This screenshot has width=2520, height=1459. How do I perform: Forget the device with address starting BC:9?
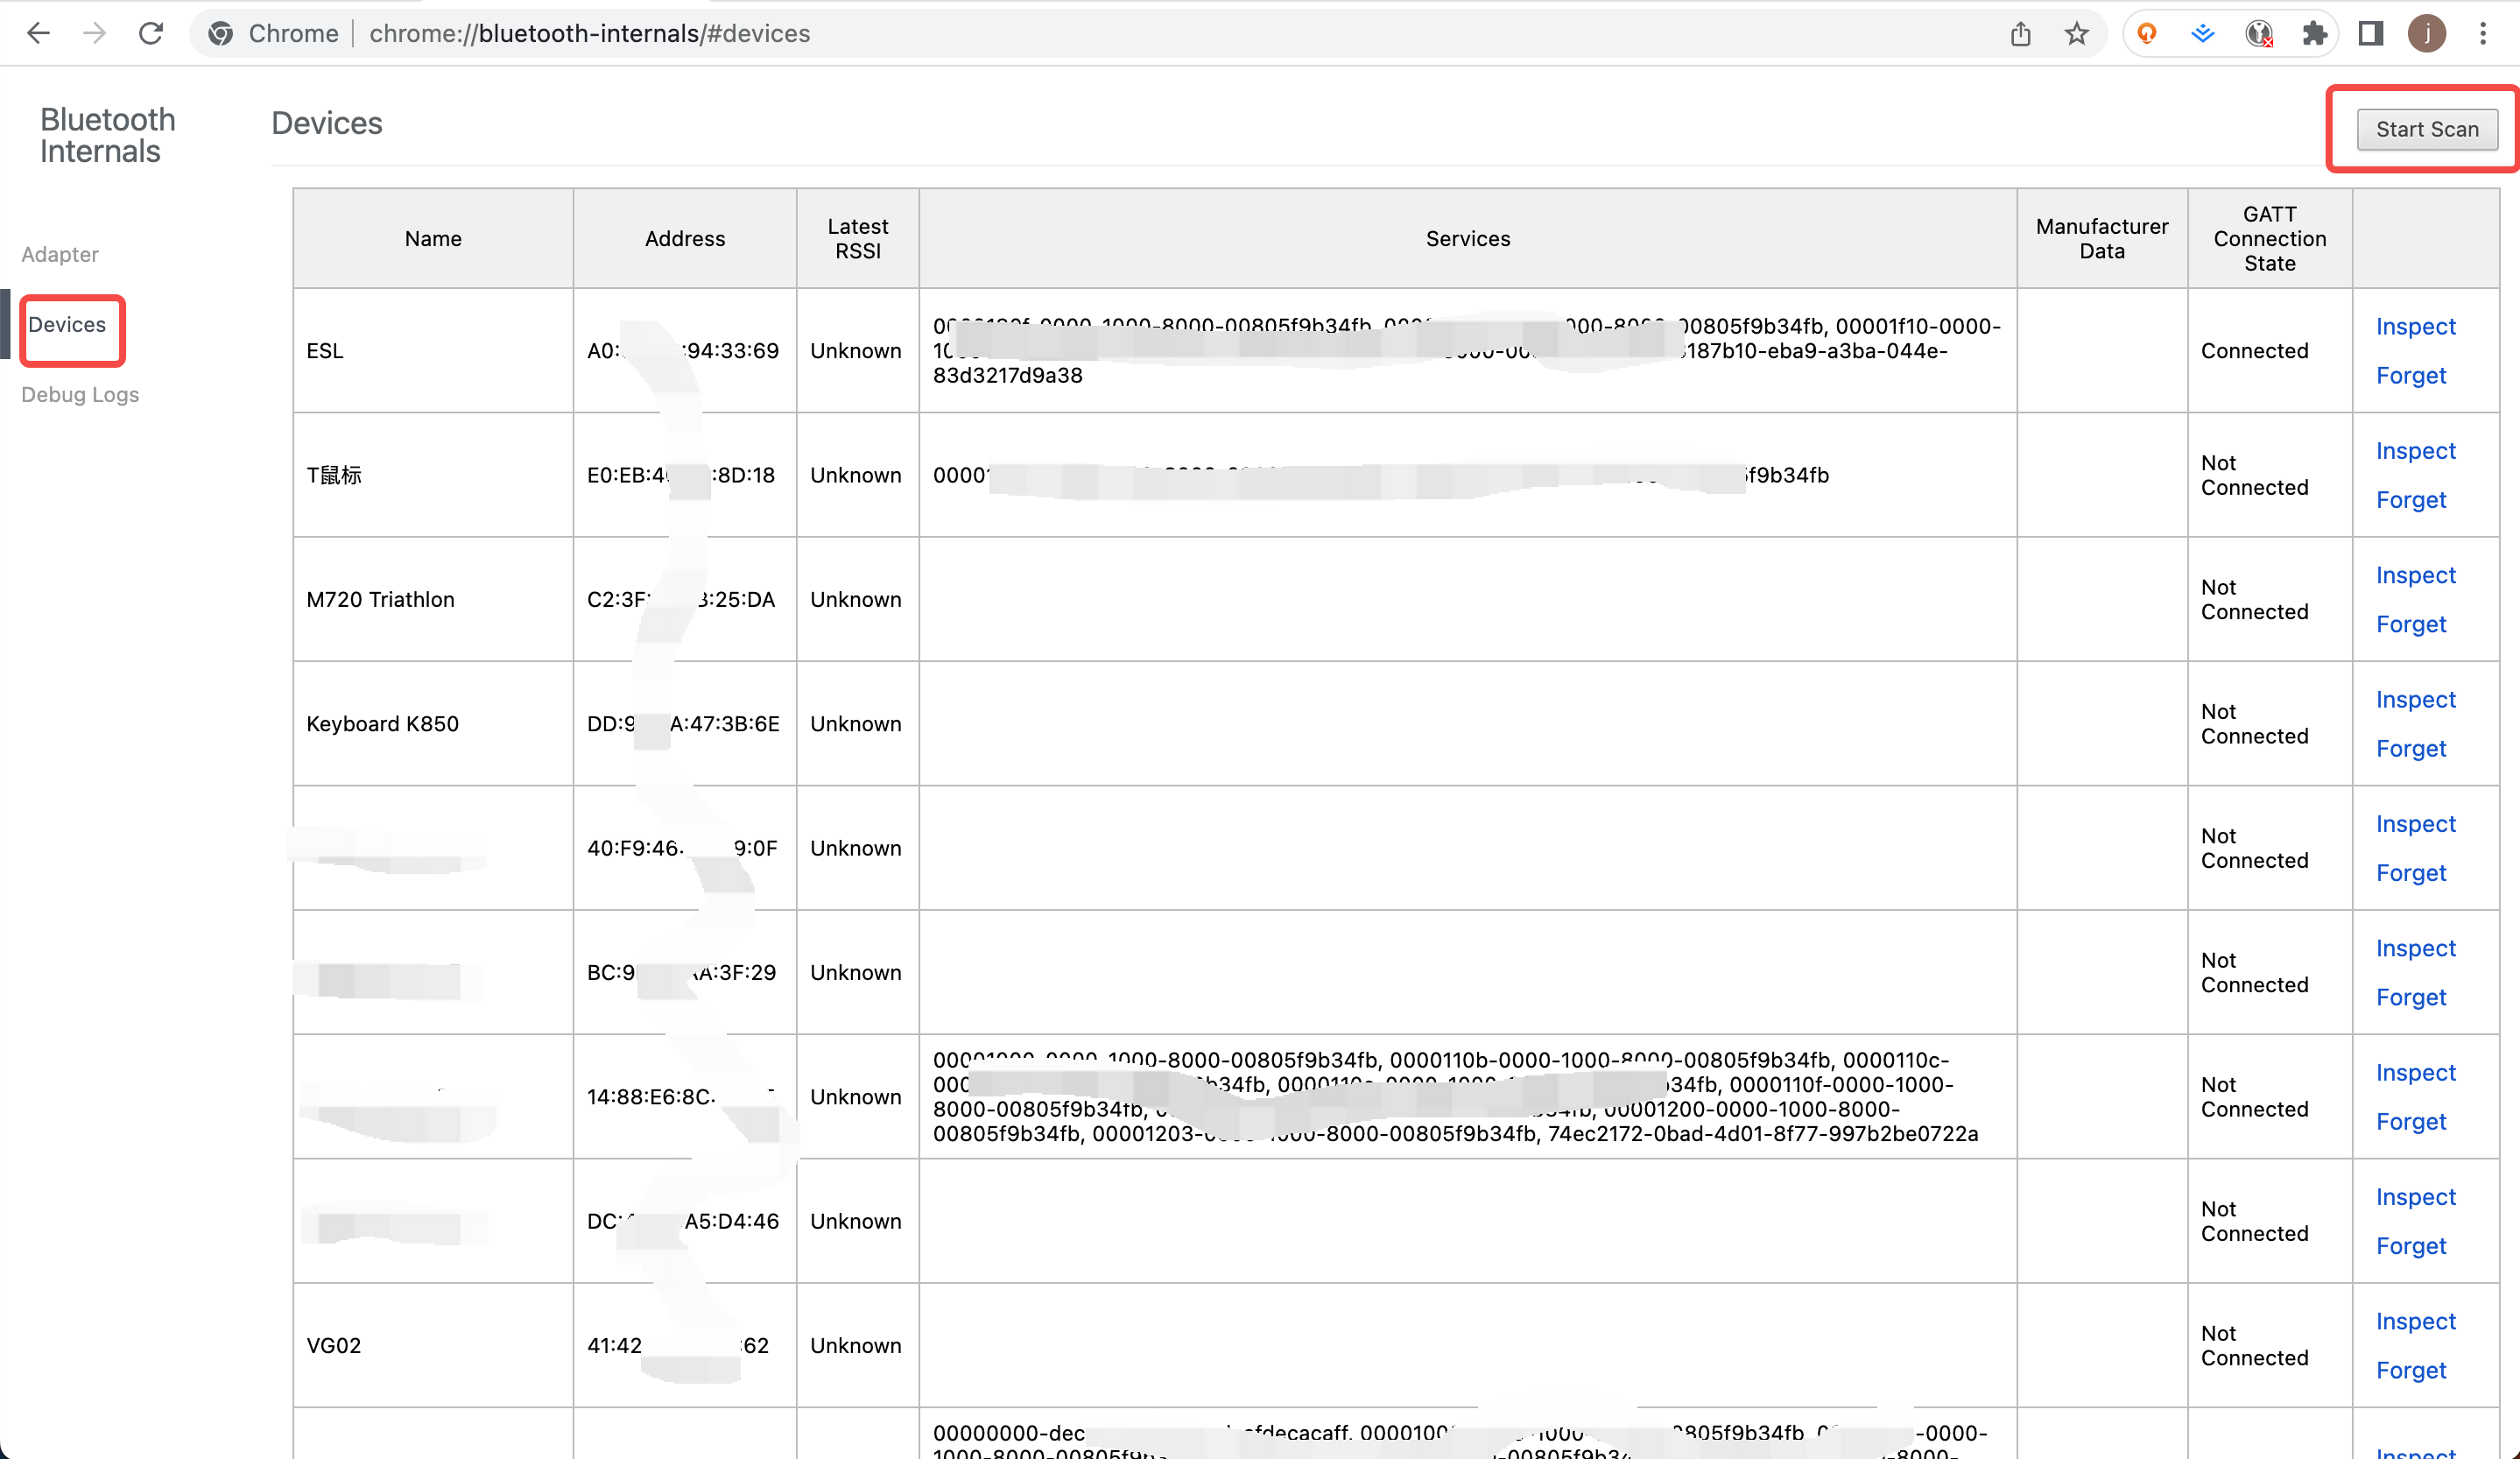[2411, 997]
